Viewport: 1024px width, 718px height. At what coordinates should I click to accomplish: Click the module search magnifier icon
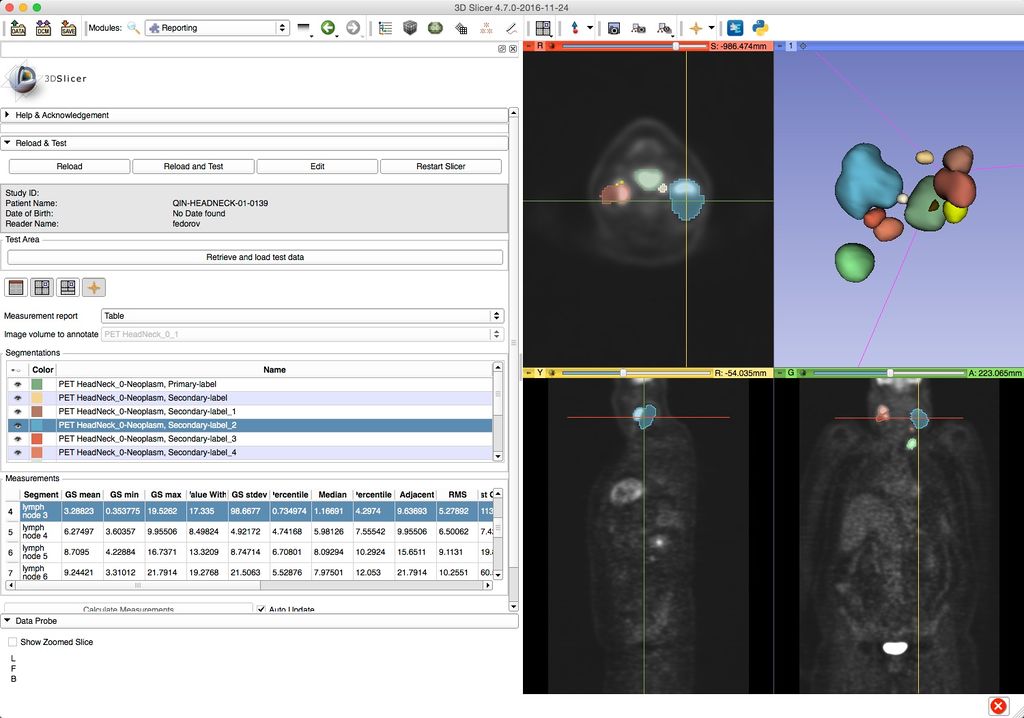click(133, 28)
